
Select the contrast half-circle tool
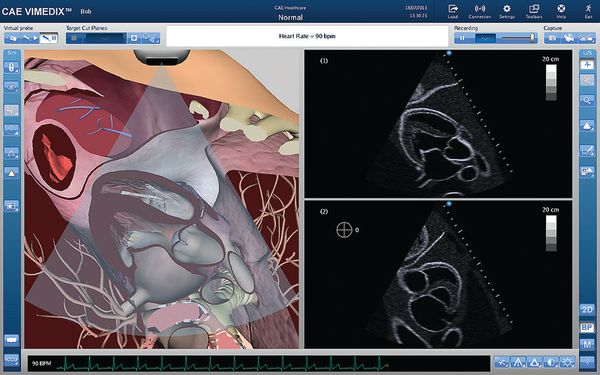click(x=551, y=362)
